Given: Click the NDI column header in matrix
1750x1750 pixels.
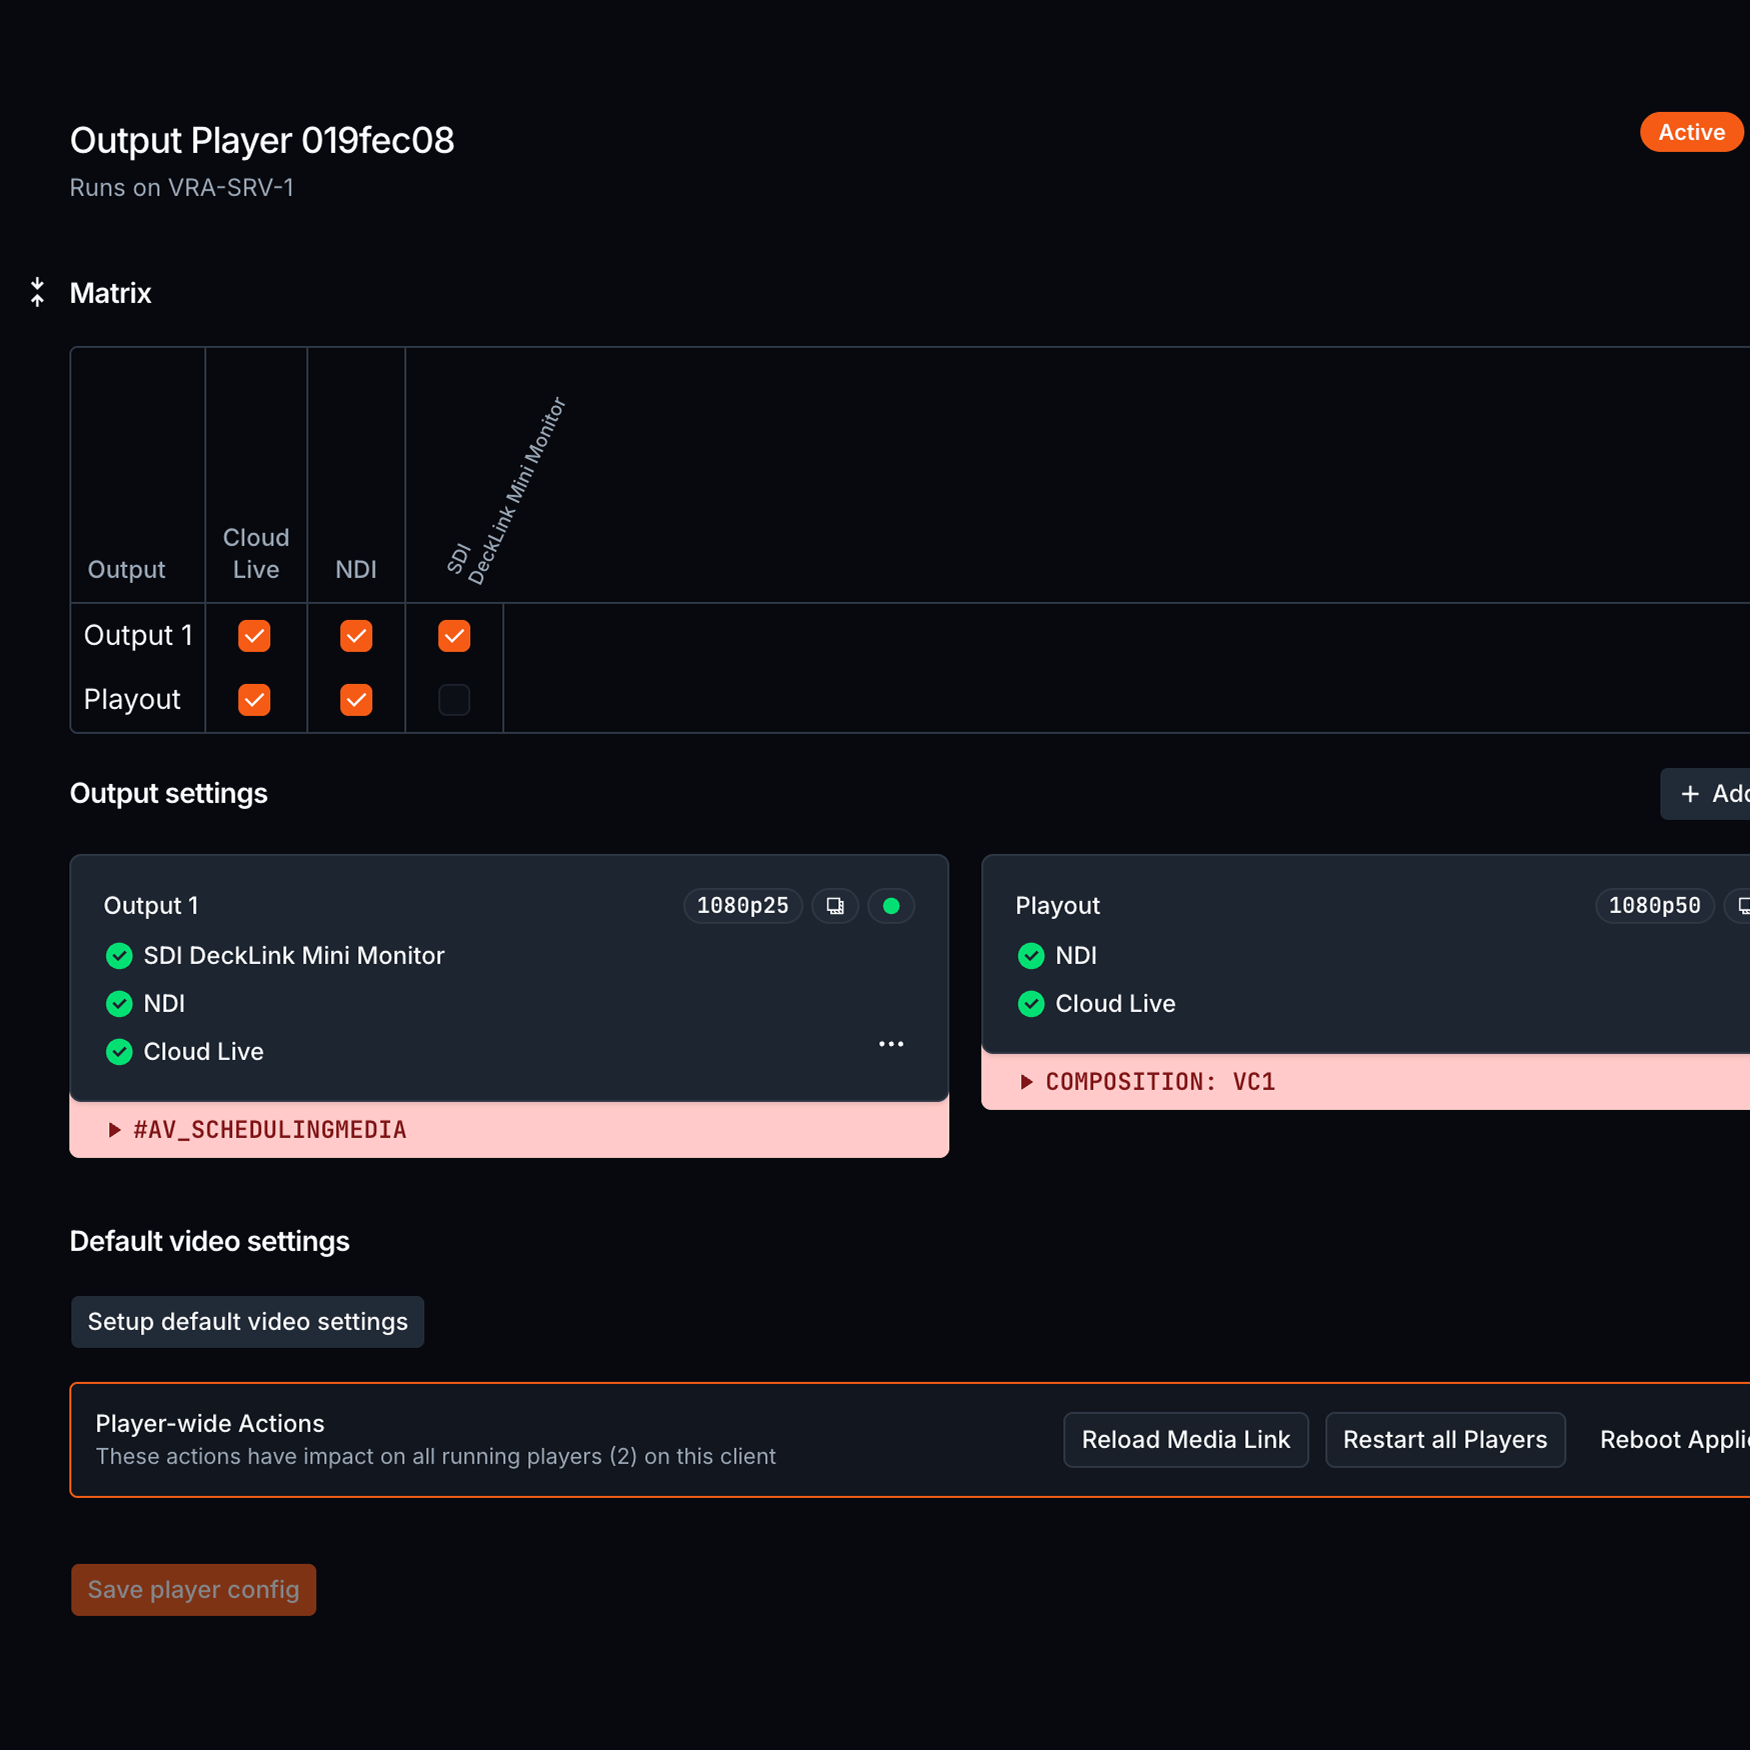Looking at the screenshot, I should pos(356,570).
